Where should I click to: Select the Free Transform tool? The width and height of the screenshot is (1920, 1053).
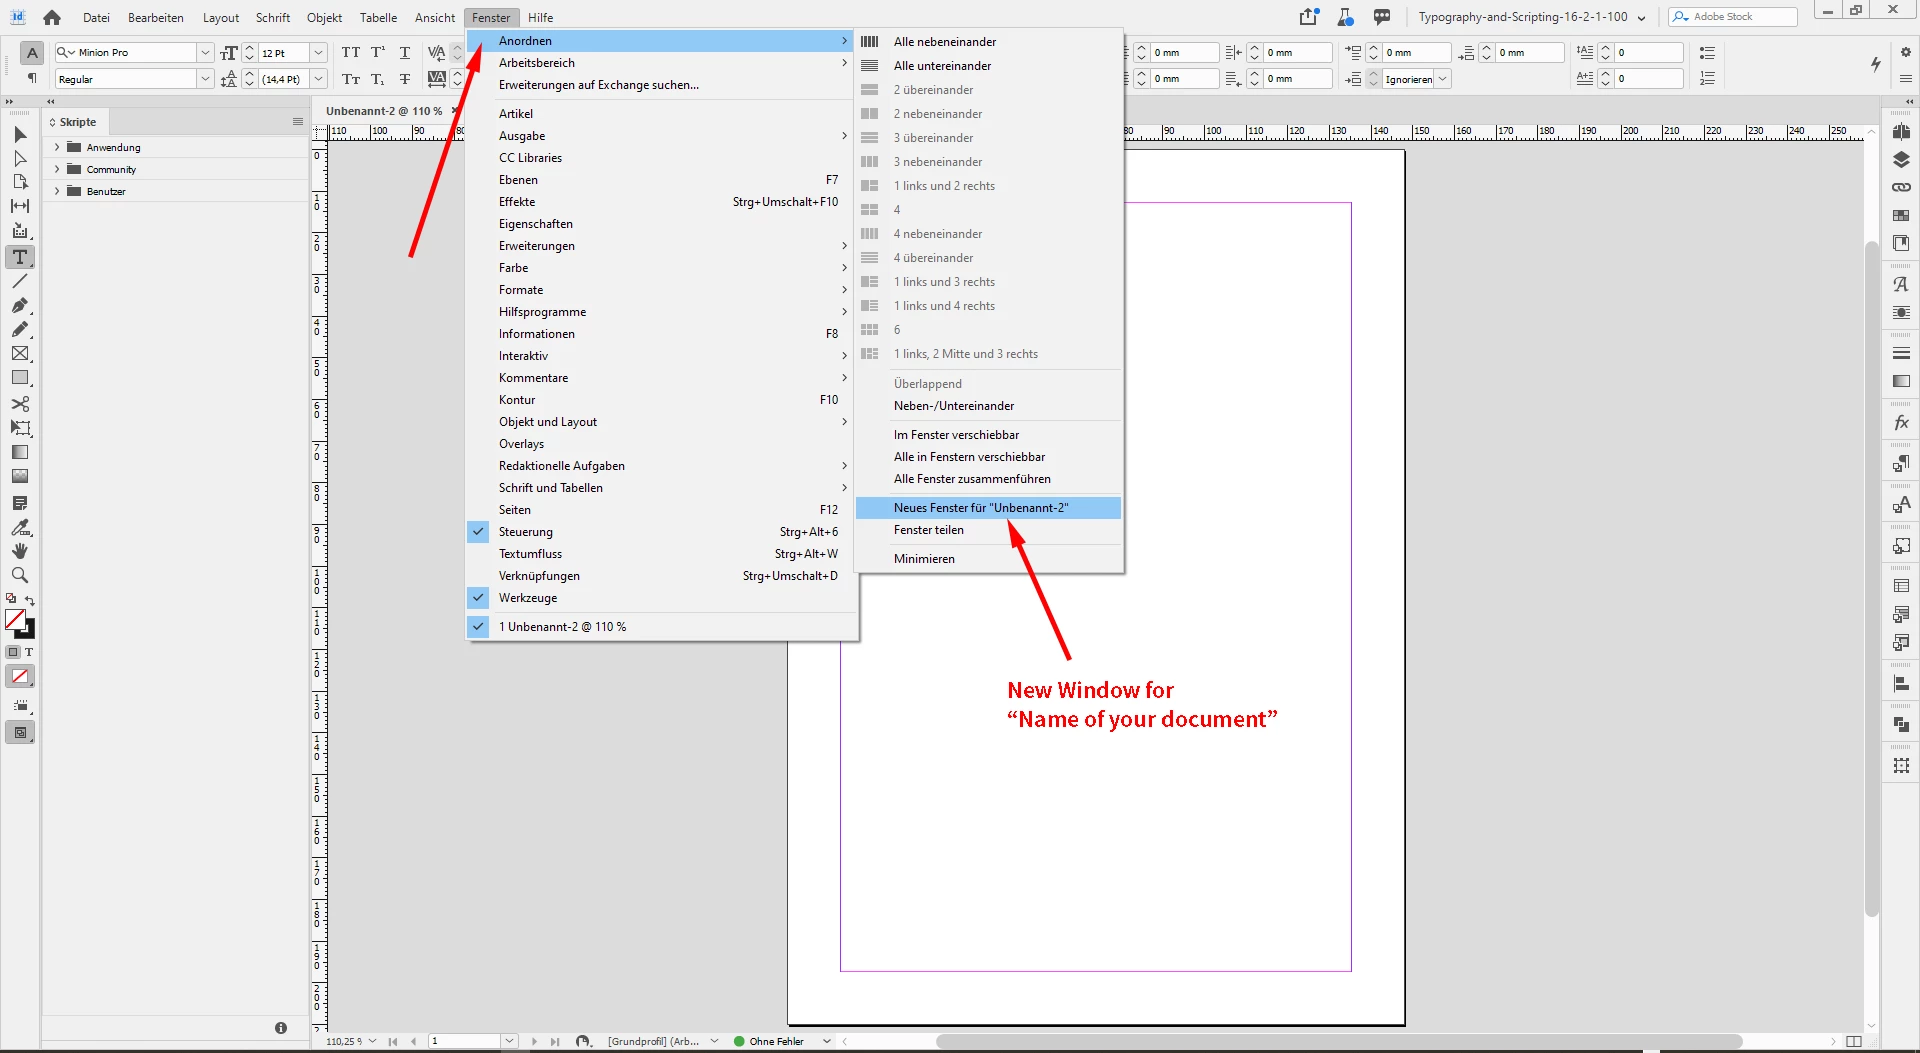click(20, 428)
